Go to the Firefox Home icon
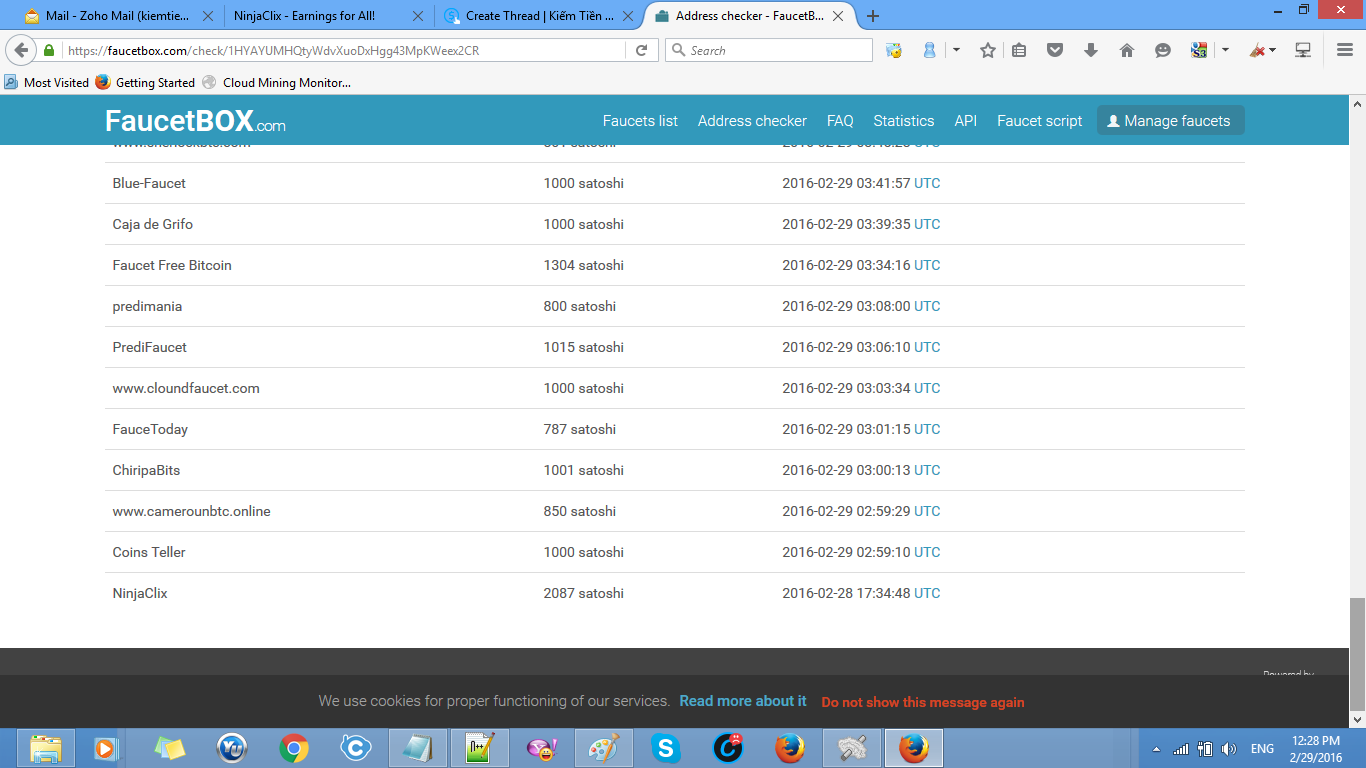The width and height of the screenshot is (1366, 768). pyautogui.click(x=1127, y=50)
